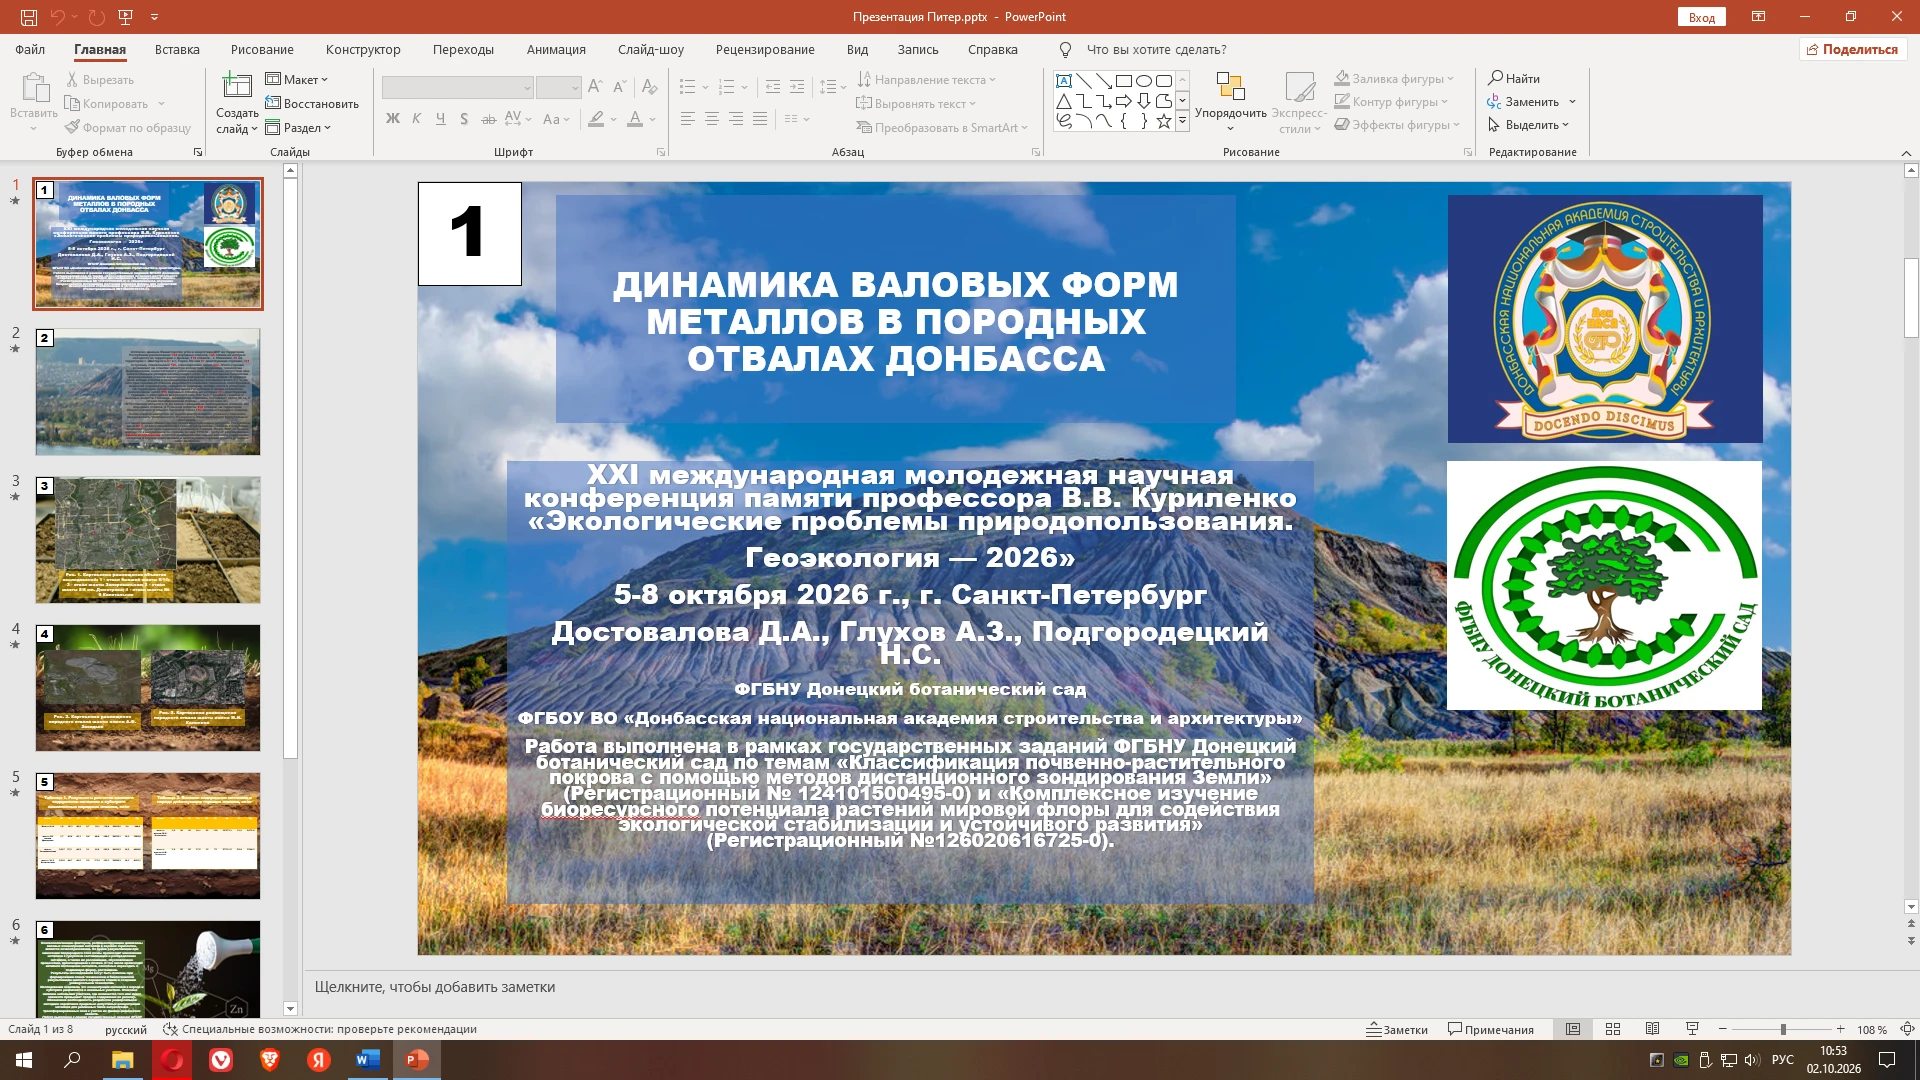Open File Explorer from the taskbar
The height and width of the screenshot is (1080, 1920).
122,1060
